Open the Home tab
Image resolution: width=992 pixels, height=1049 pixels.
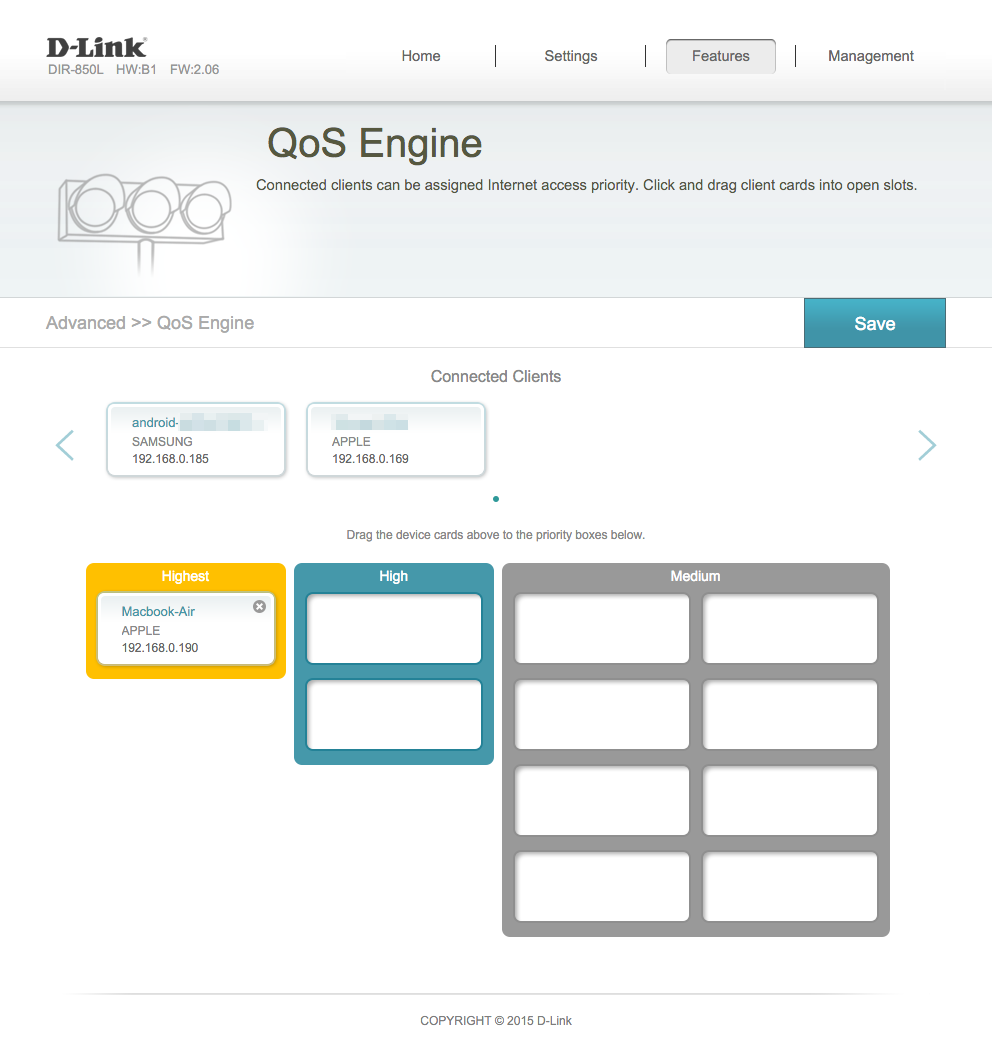421,56
